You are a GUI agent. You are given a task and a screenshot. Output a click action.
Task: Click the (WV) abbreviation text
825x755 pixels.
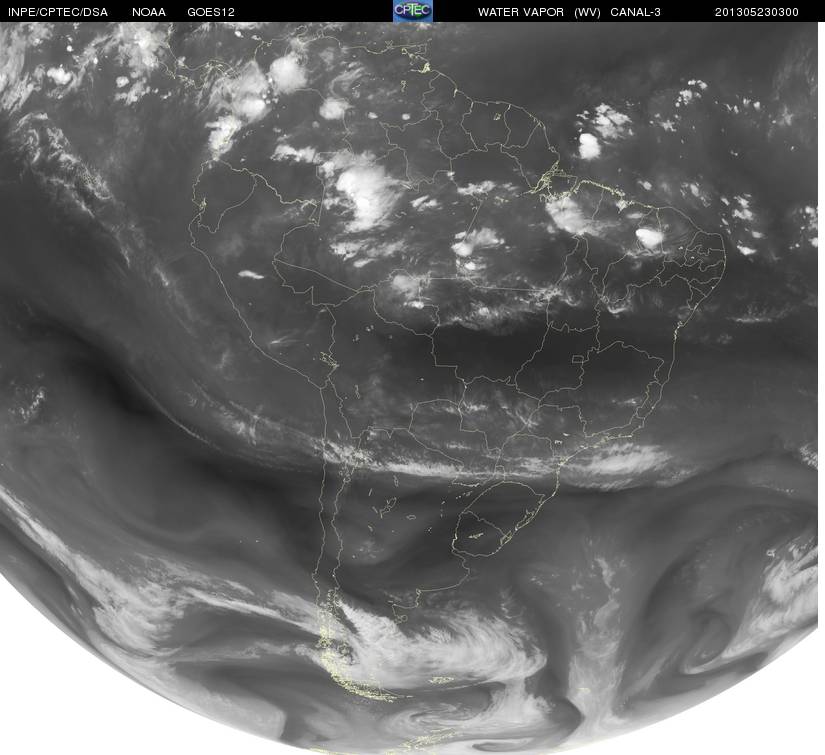(x=587, y=12)
